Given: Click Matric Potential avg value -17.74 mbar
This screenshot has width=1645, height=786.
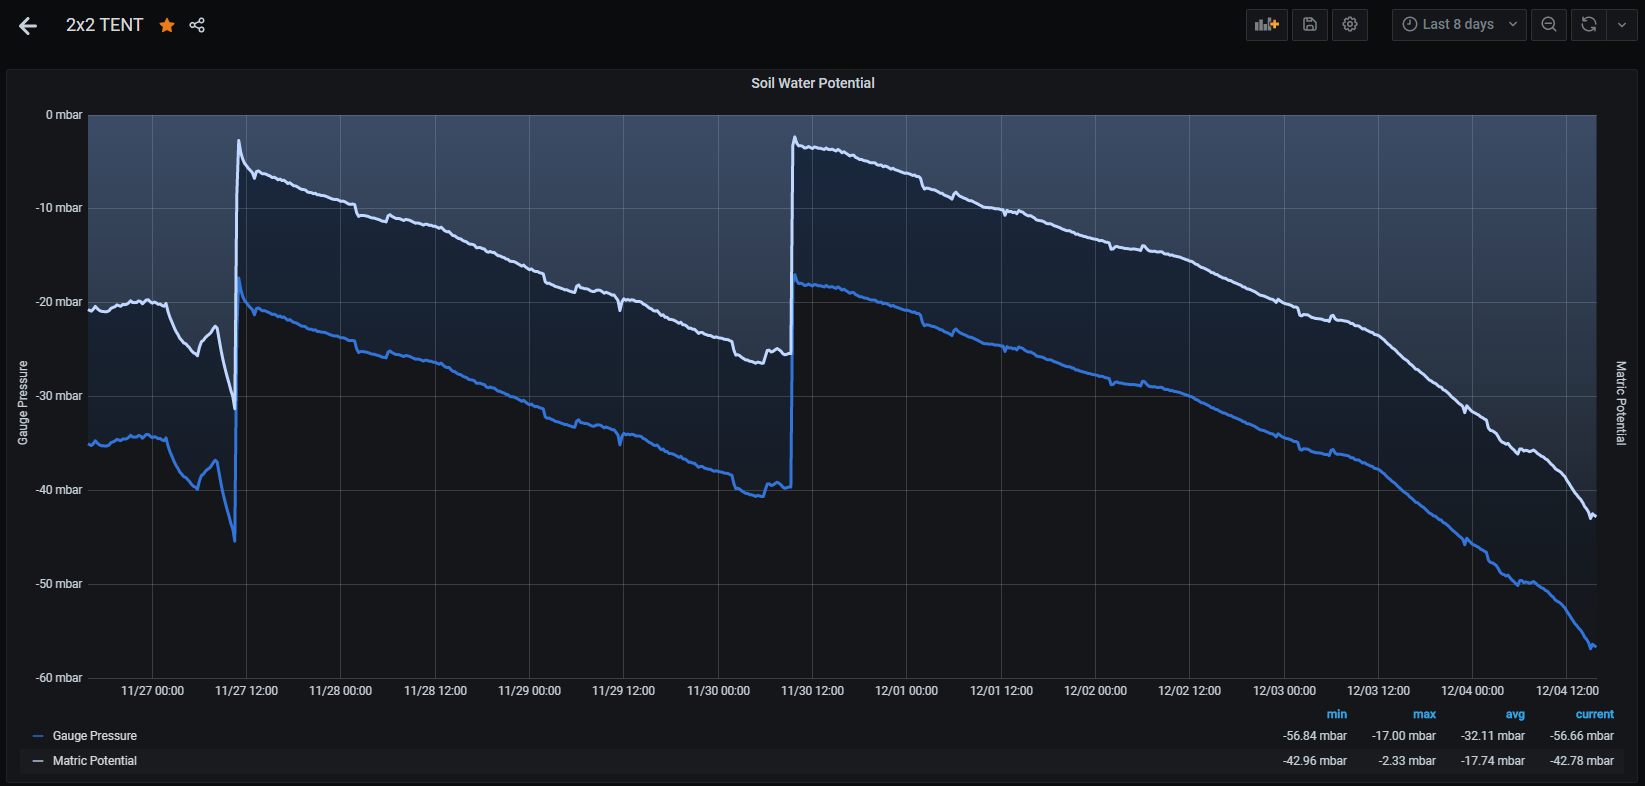Looking at the screenshot, I should [x=1493, y=761].
